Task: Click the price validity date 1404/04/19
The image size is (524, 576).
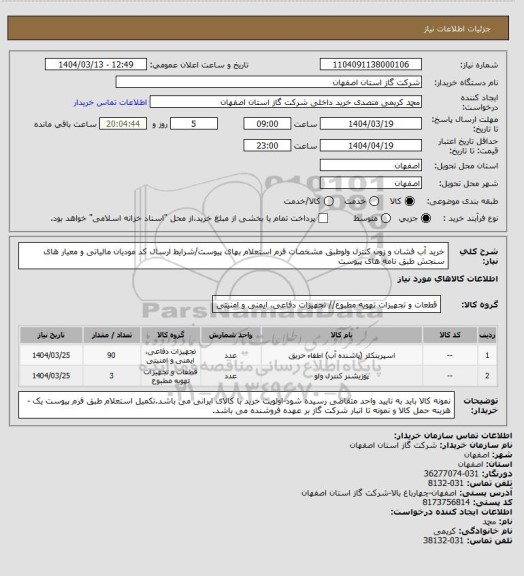Action: point(371,145)
